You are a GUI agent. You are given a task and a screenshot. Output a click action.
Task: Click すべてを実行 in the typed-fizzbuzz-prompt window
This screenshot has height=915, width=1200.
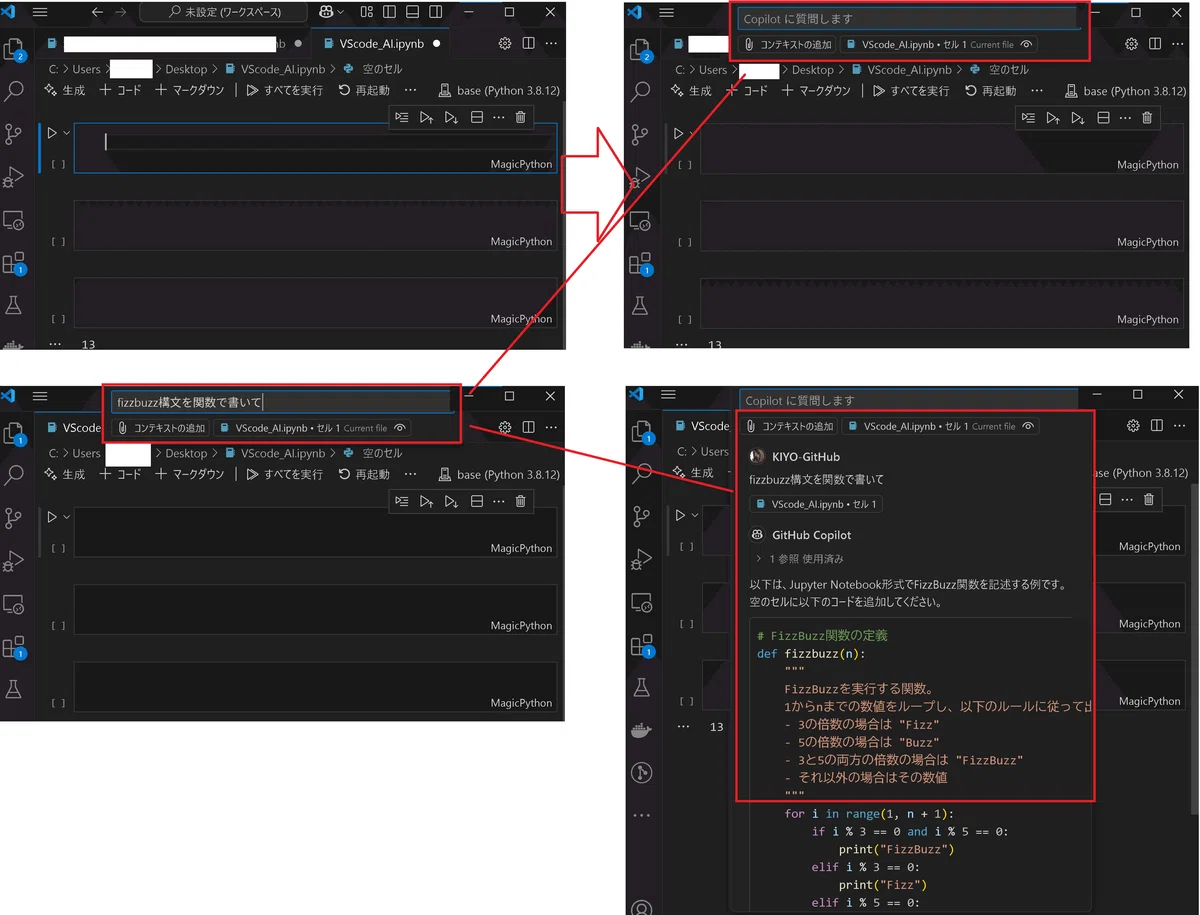coord(285,475)
